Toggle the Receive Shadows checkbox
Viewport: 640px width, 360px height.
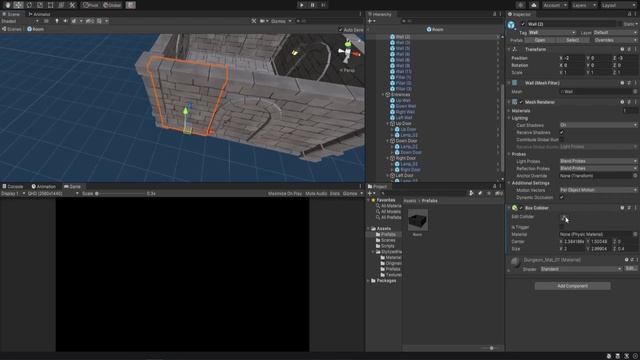tap(562, 133)
